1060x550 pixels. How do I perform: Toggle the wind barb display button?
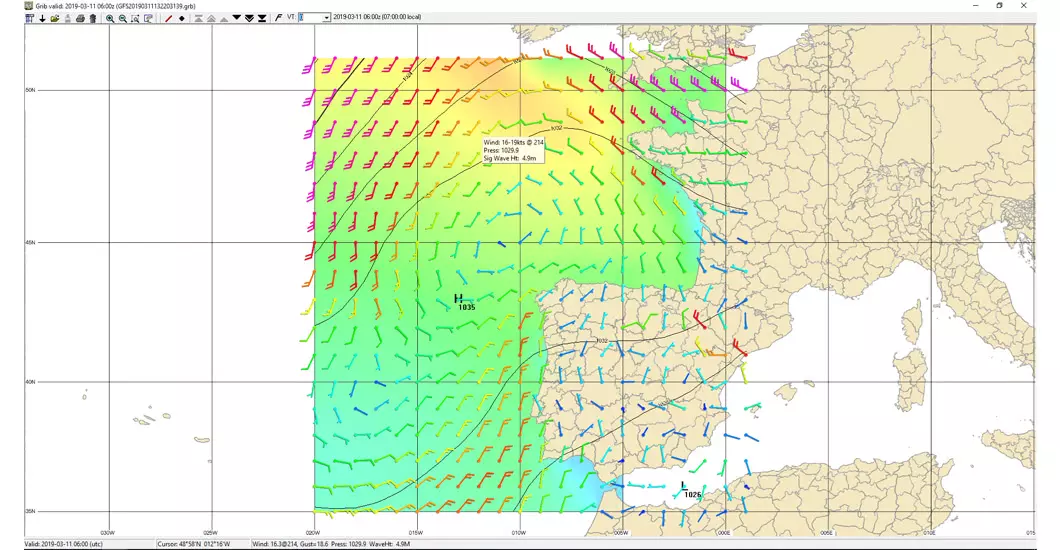pyautogui.click(x=278, y=18)
